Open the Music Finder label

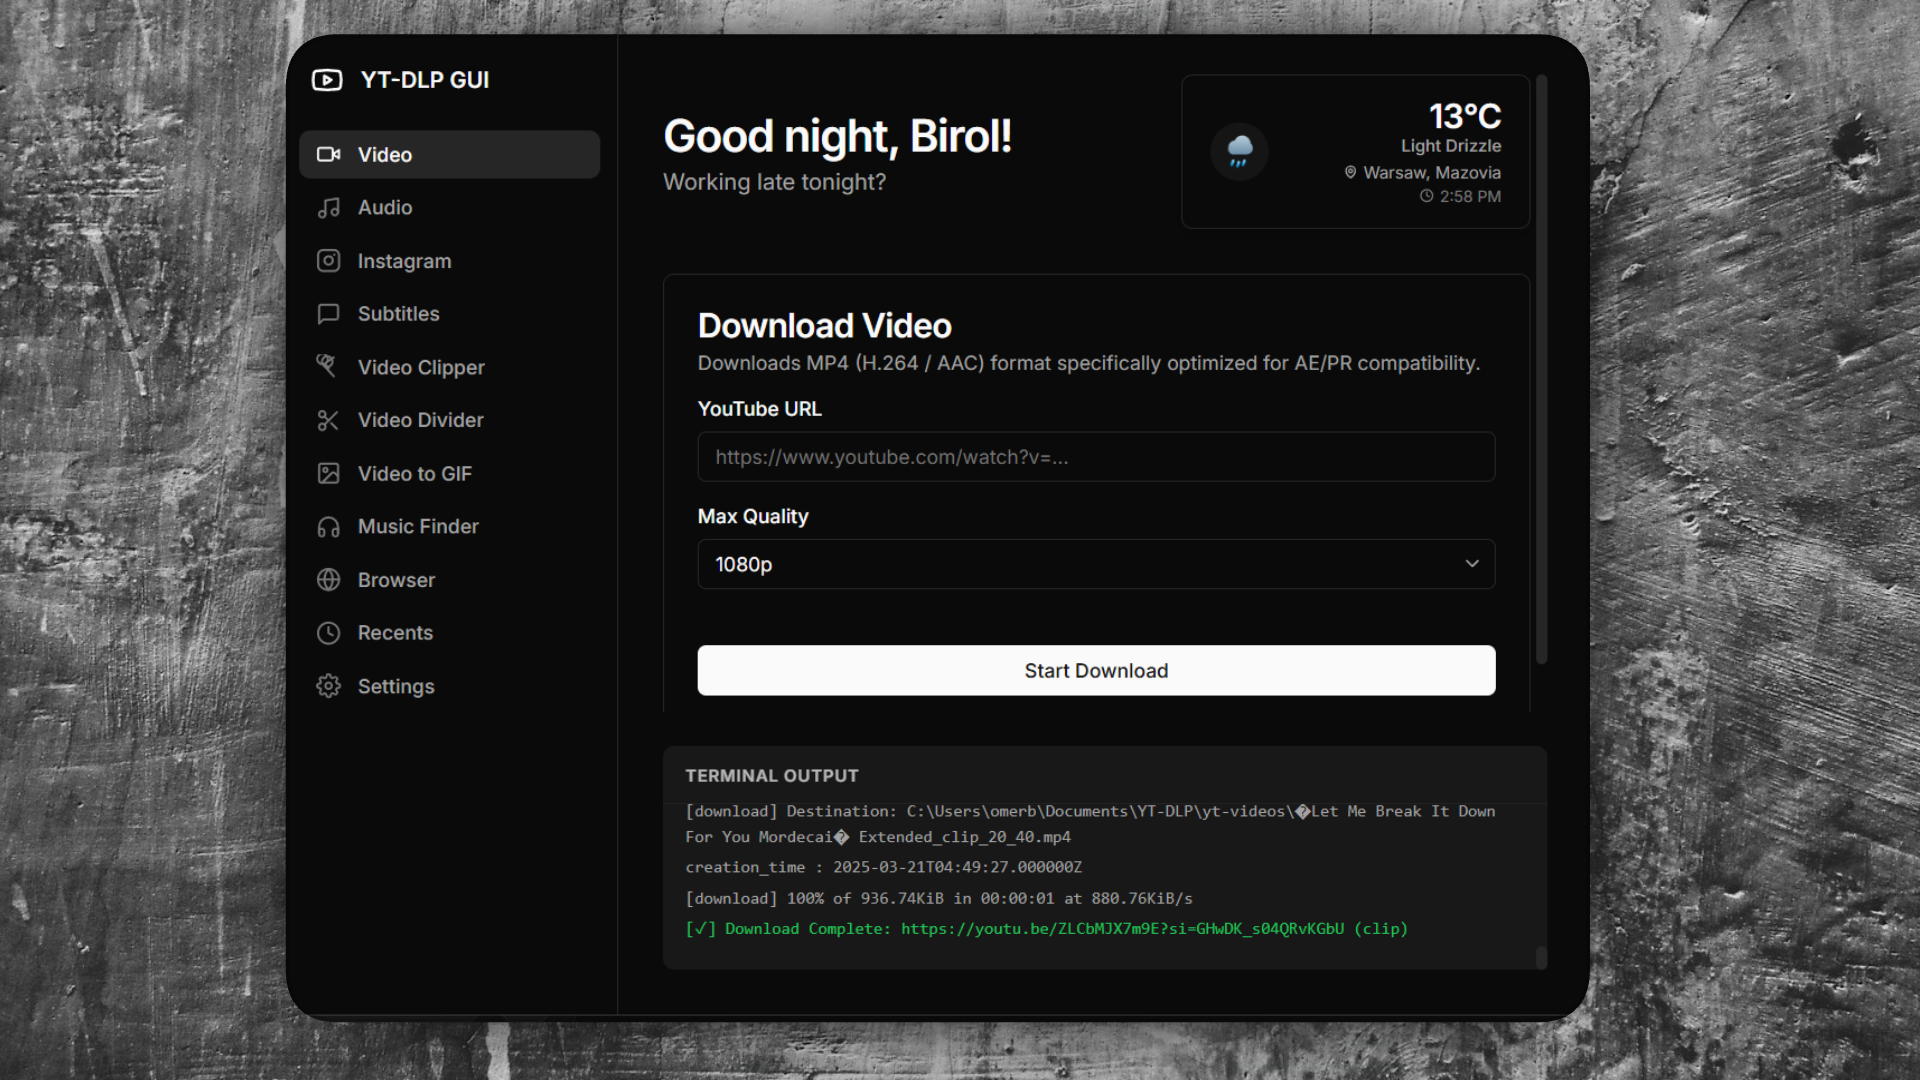click(x=418, y=527)
